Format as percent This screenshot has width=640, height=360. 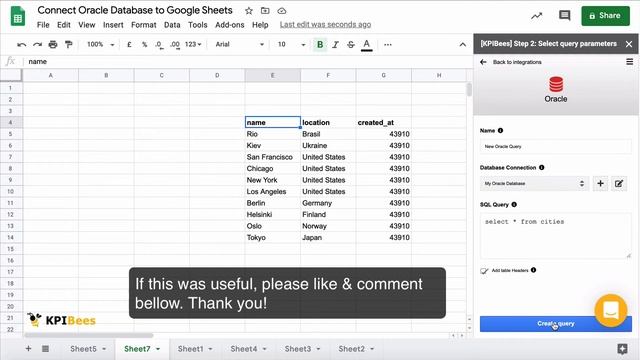144,44
